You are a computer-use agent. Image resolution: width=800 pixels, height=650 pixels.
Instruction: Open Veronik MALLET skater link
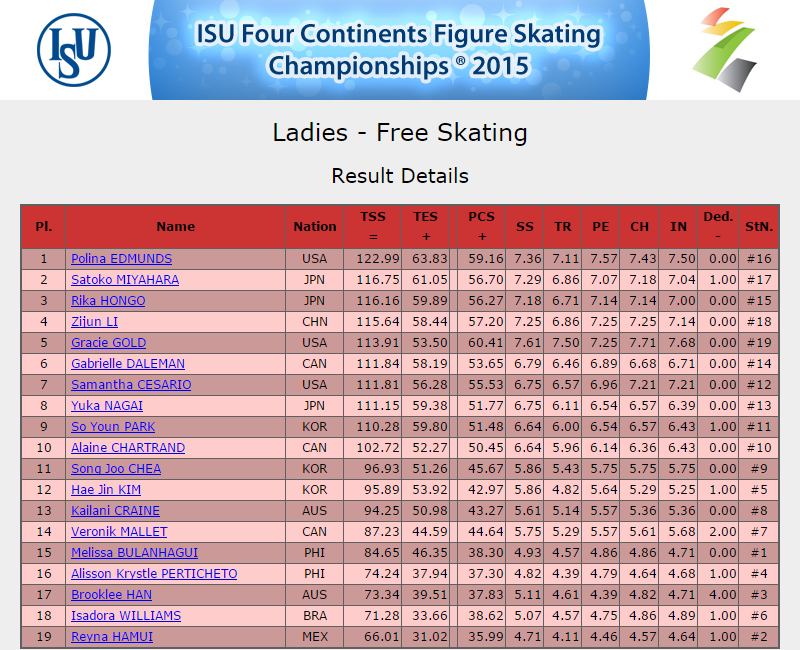[119, 531]
